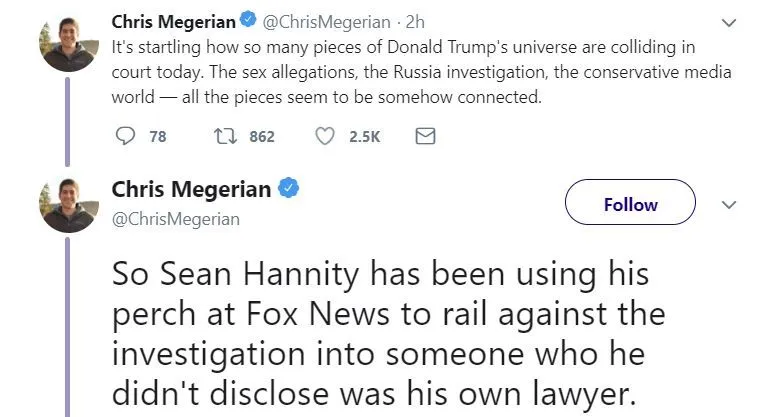Click the @ChrisMegerian handle below the bold name
This screenshot has height=417, width=770.
[175, 219]
